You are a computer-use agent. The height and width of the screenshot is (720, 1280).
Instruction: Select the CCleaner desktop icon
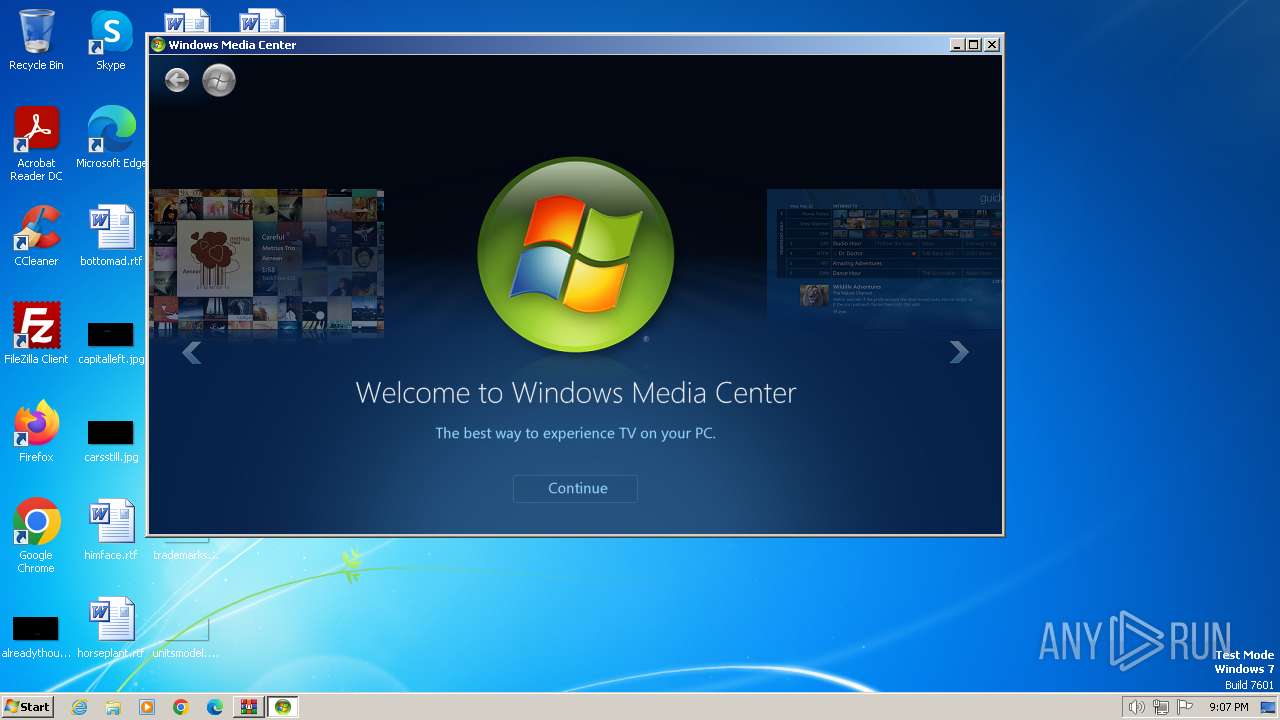36,236
